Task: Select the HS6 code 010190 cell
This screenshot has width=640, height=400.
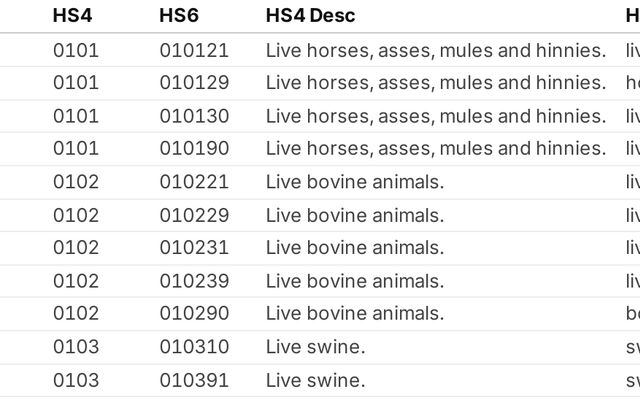Action: (194, 148)
